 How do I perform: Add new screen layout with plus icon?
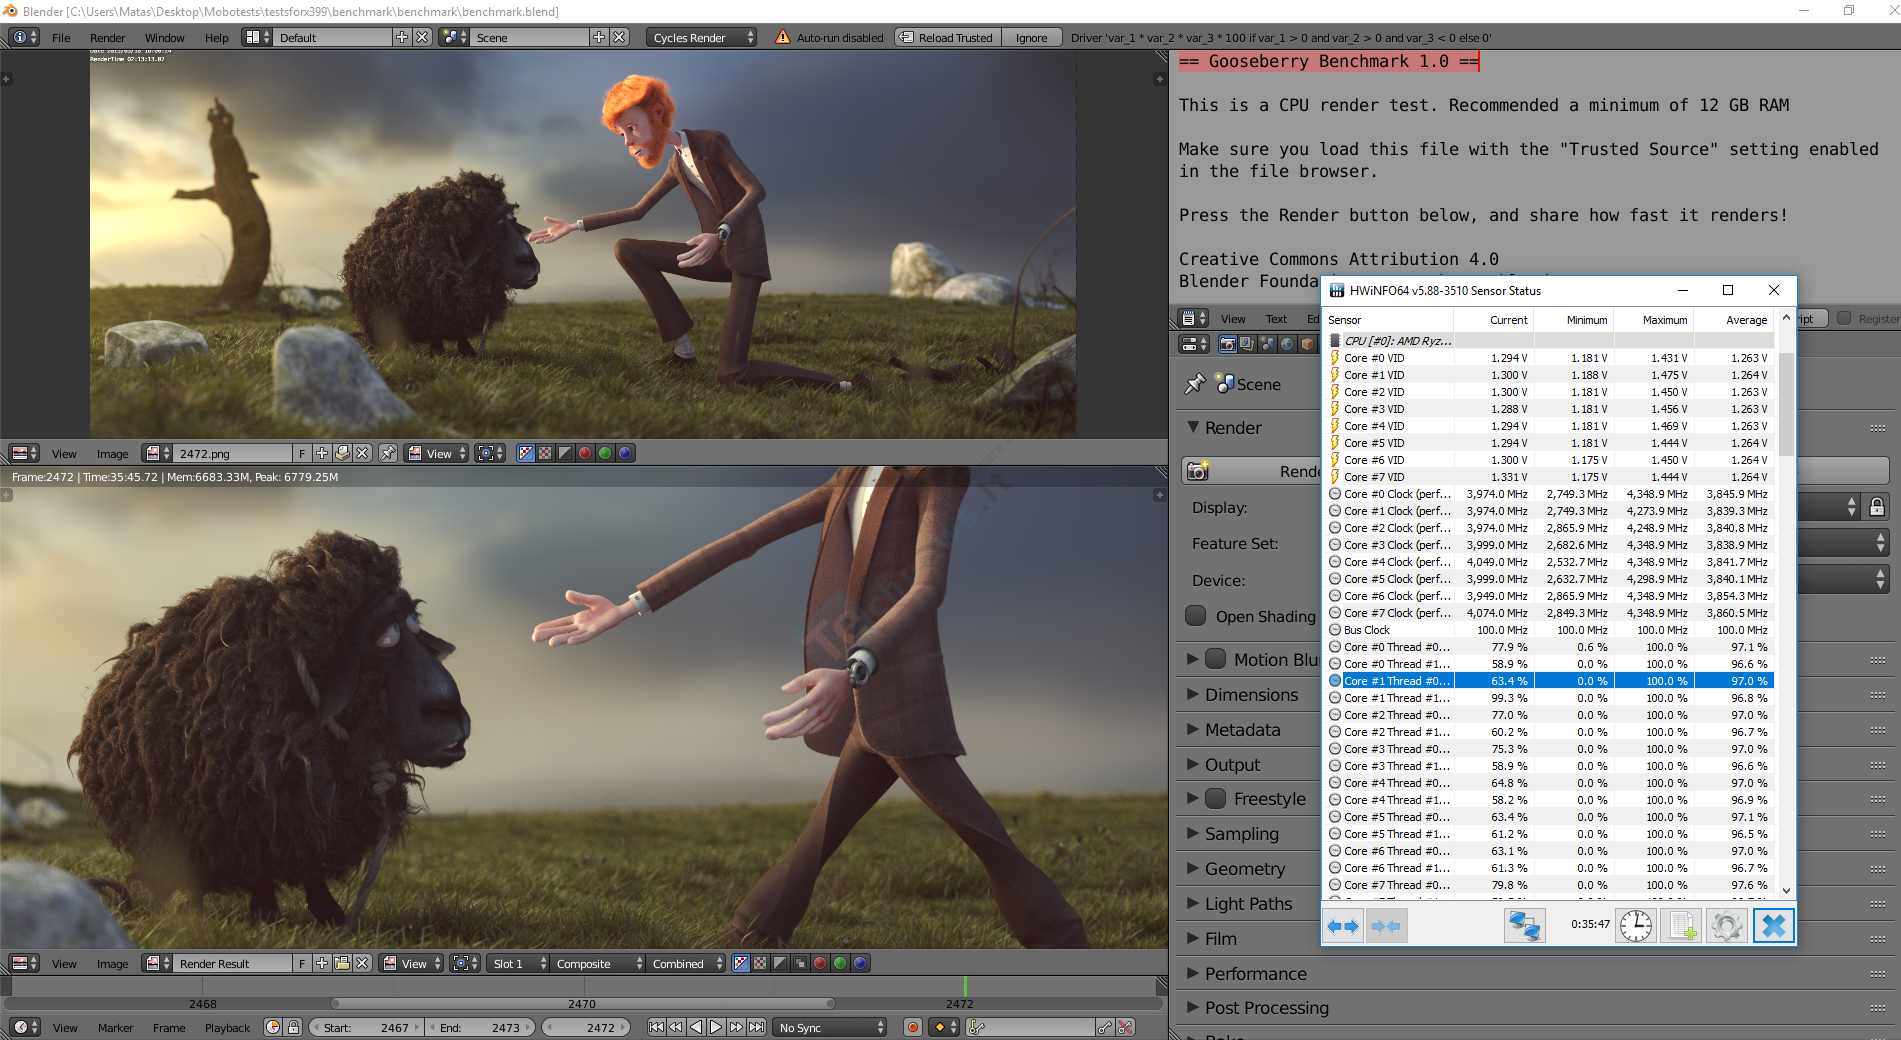402,37
